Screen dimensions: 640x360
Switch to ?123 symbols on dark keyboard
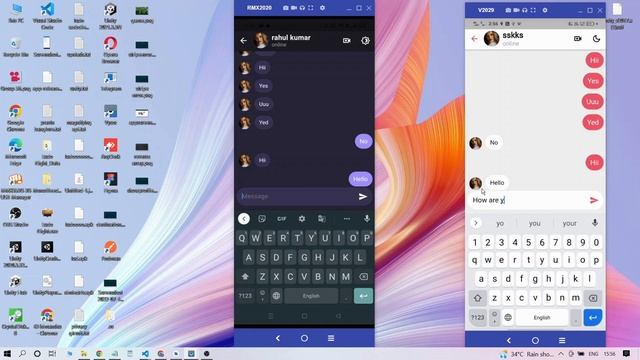(x=245, y=296)
